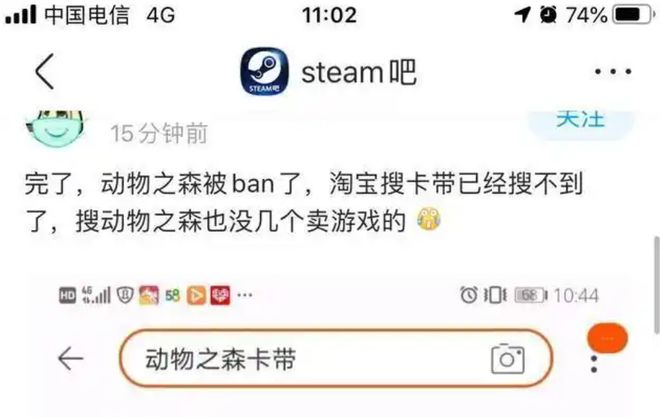Screen dimensions: 660x417
Task: Tap the 15分钟前 timestamp
Action: coord(159,133)
